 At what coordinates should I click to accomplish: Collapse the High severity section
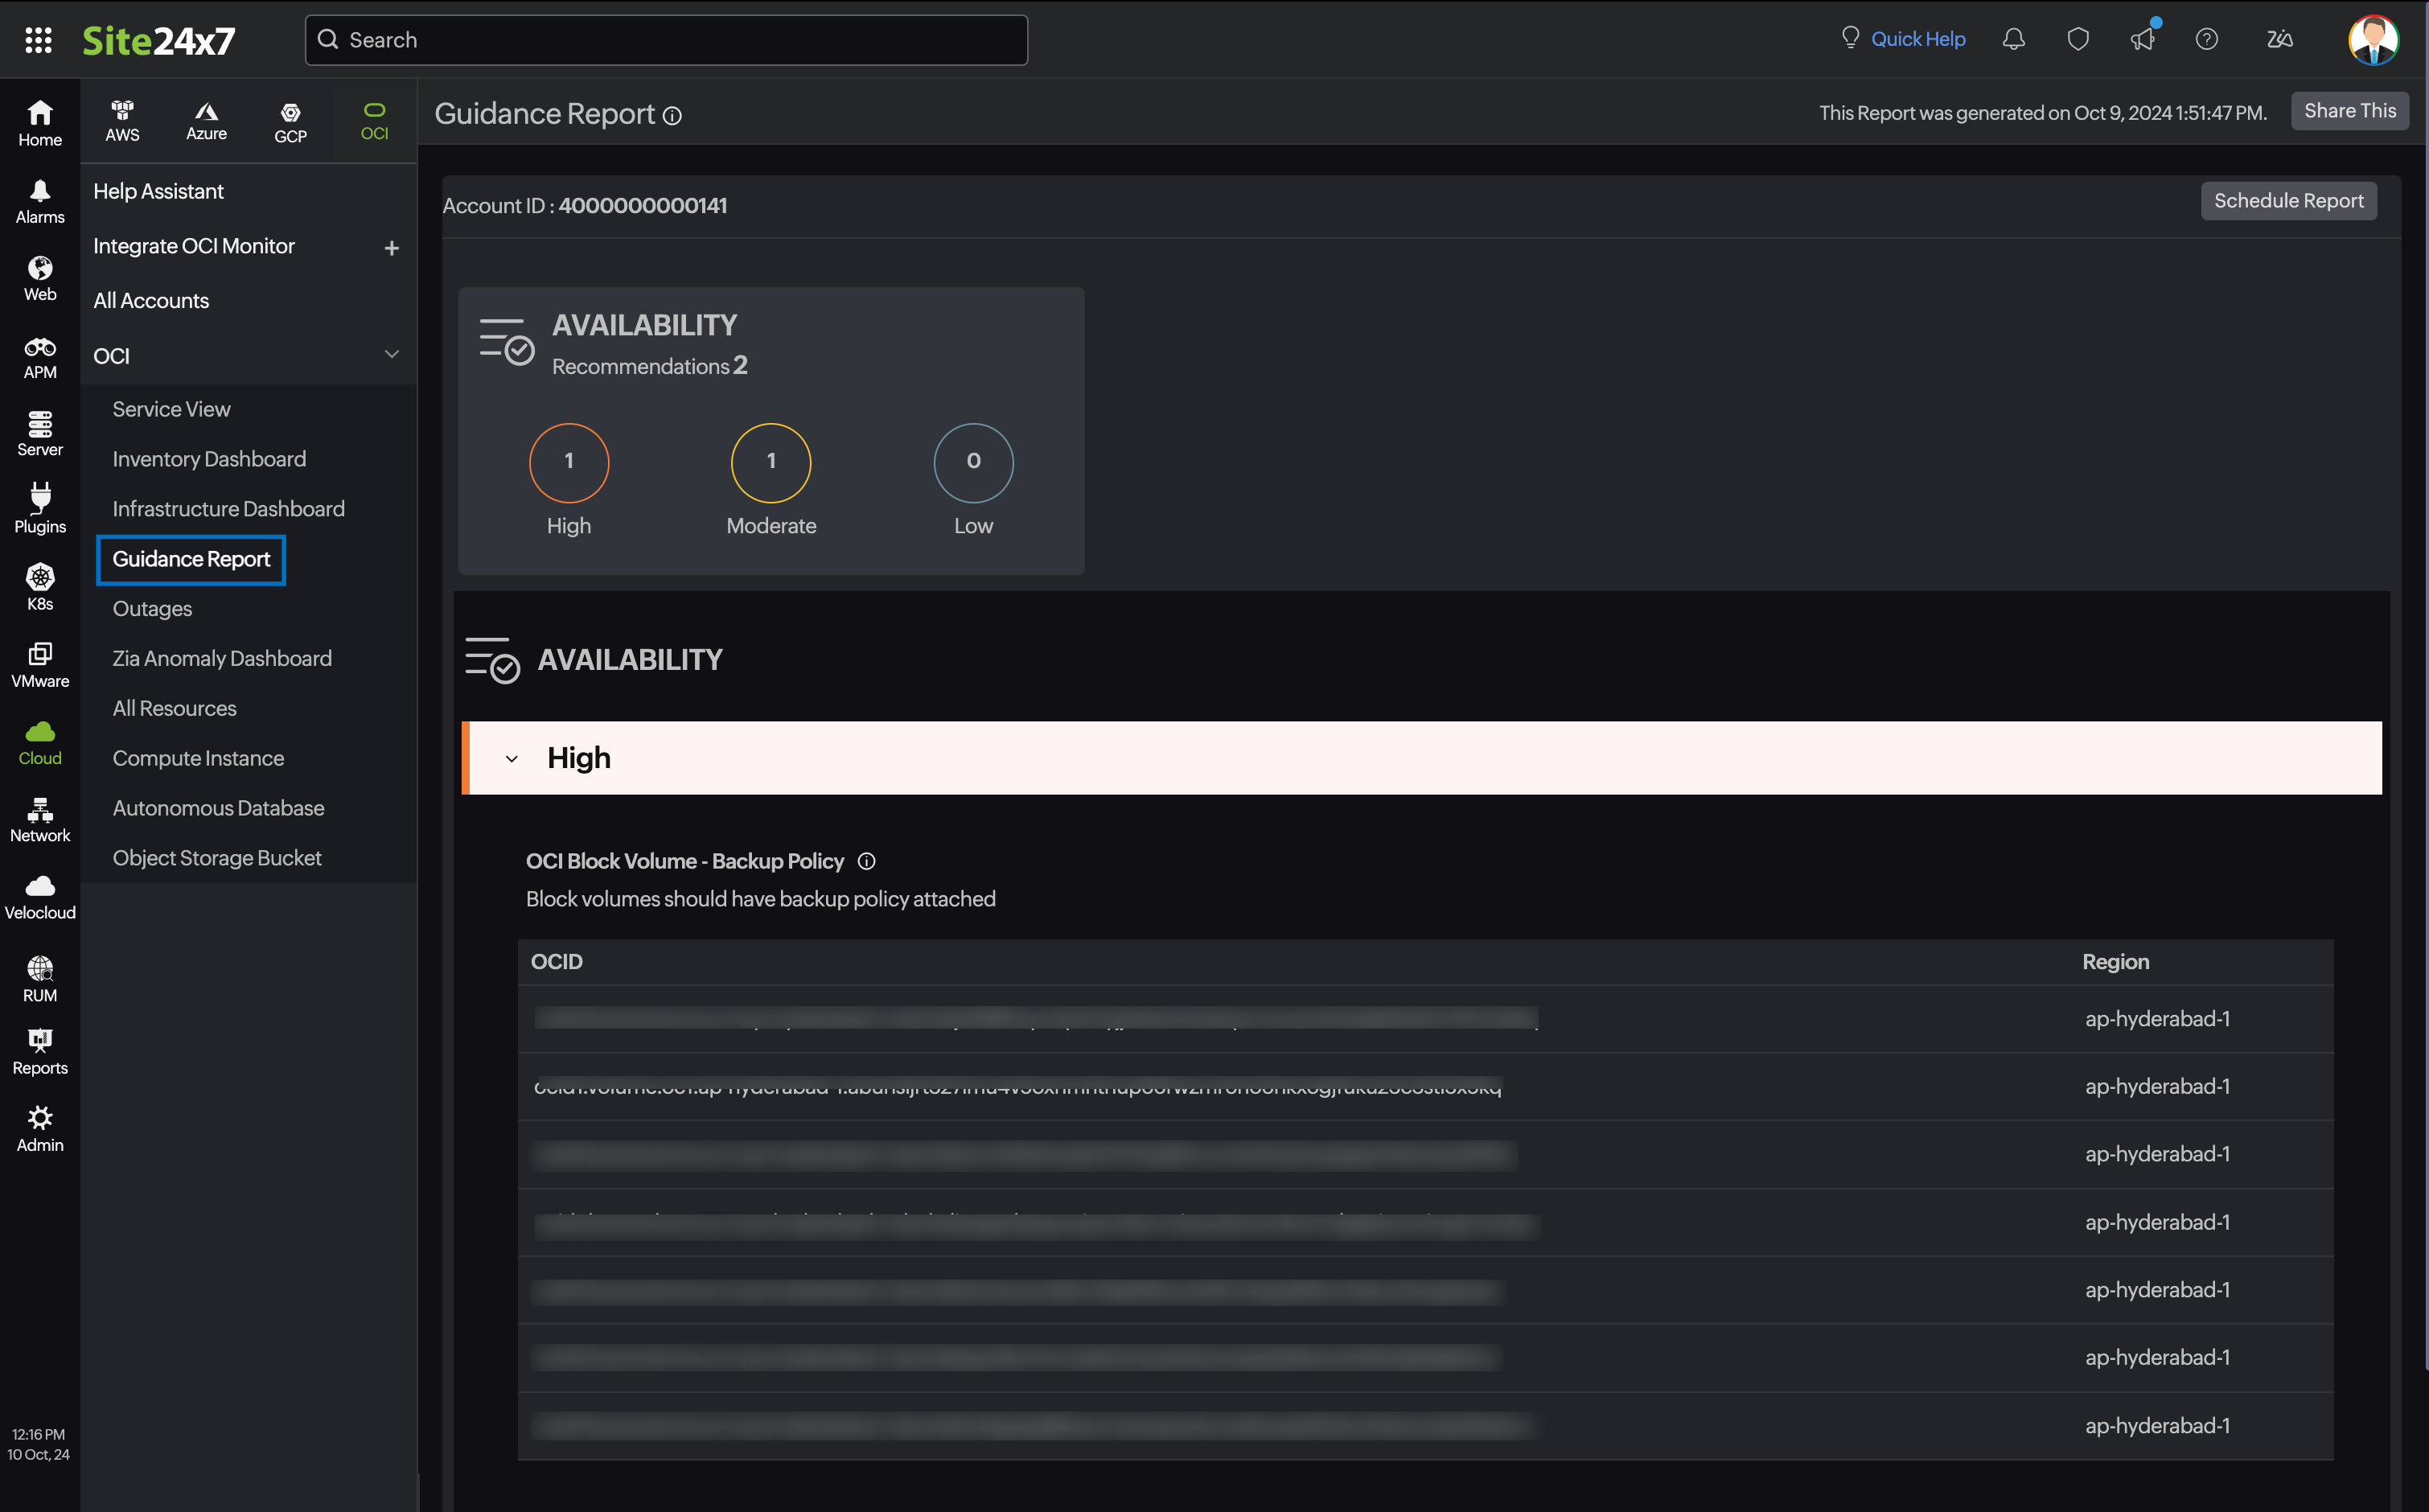512,759
